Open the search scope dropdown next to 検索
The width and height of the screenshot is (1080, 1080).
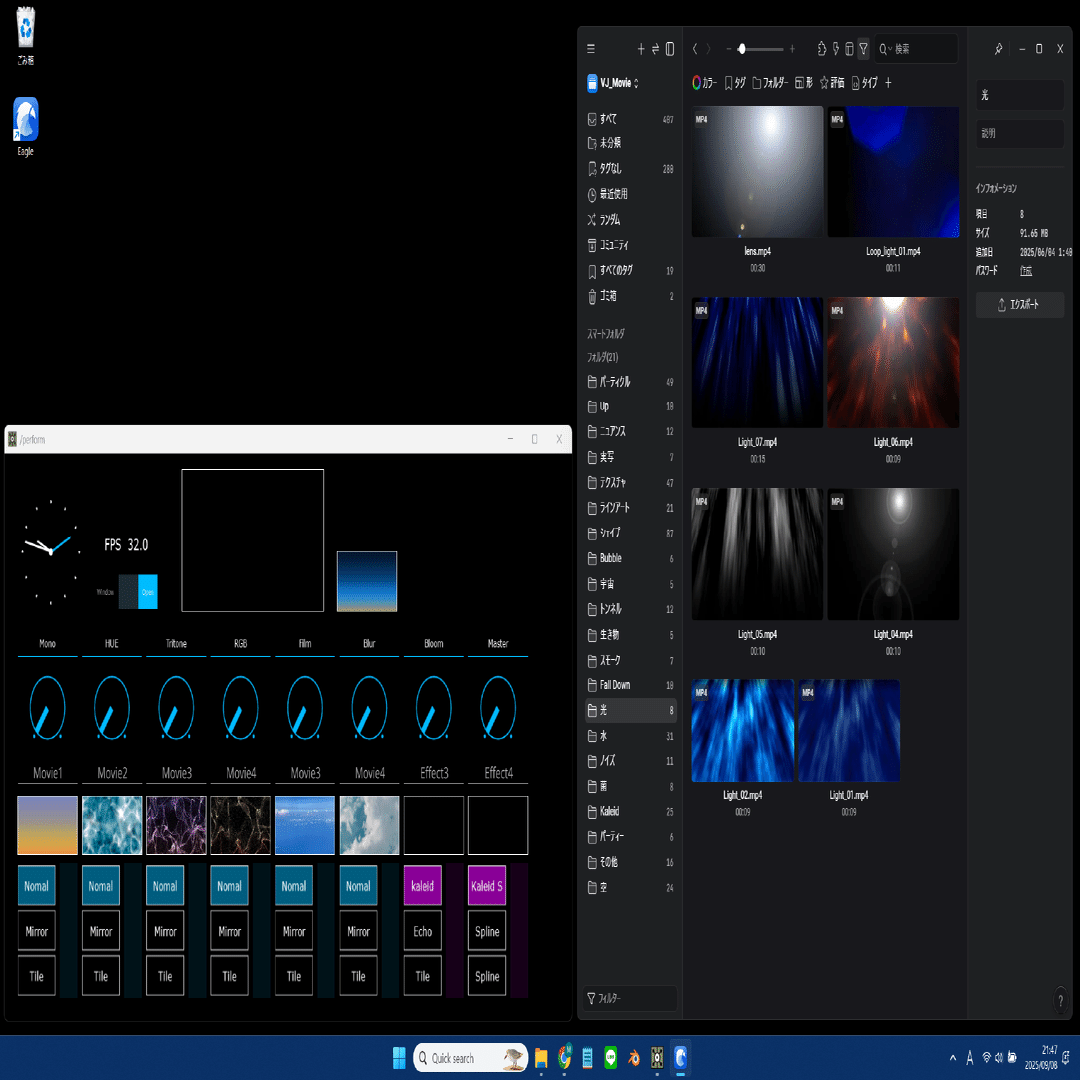pos(890,48)
